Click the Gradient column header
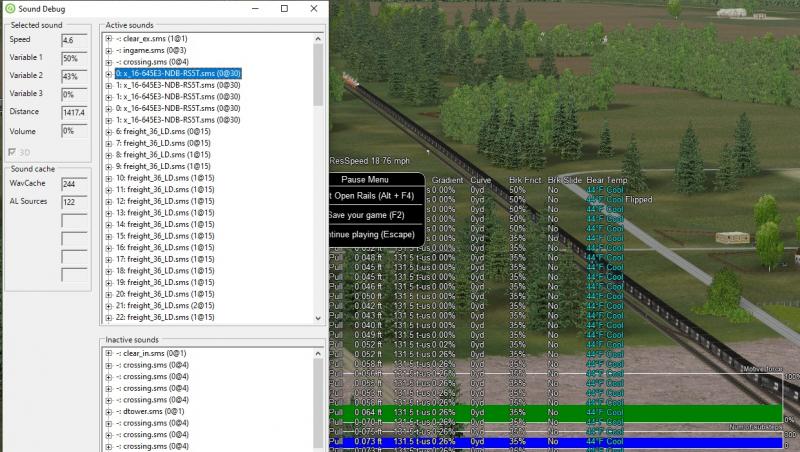800x452 pixels. (x=447, y=180)
